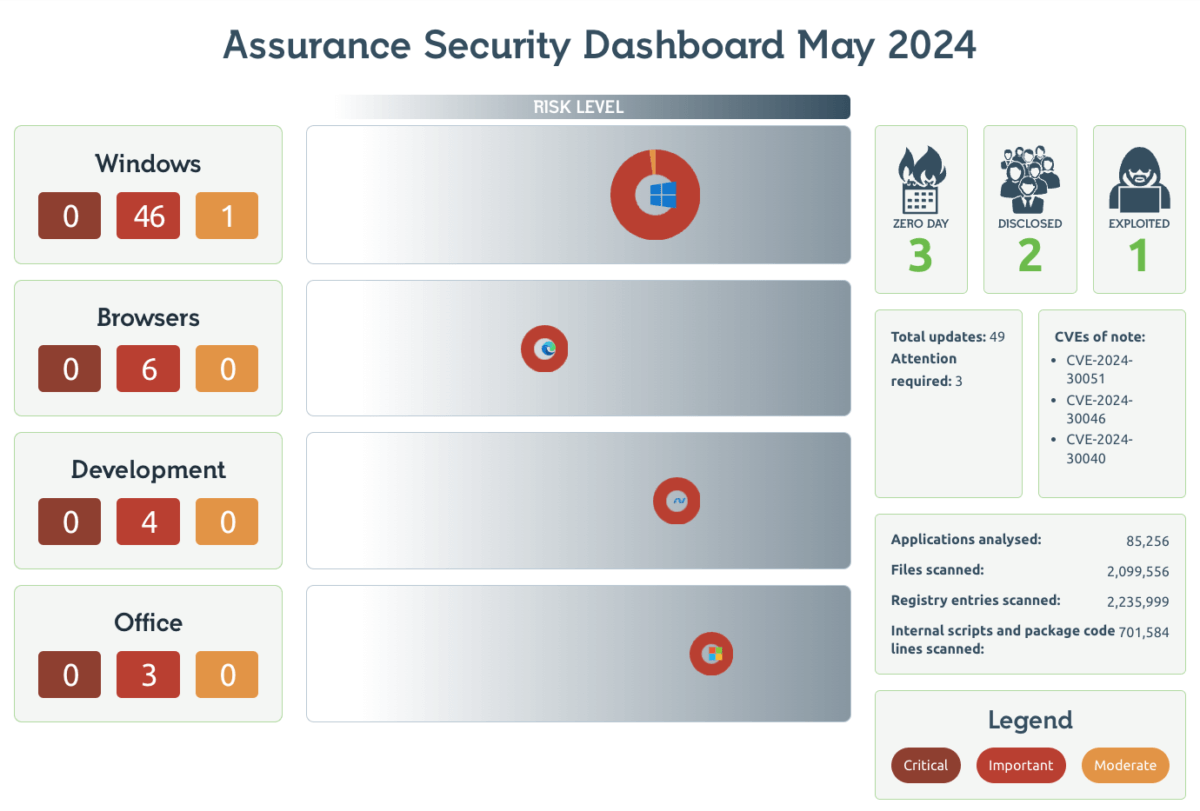Click the RISK LEVEL gradient bar

tap(580, 106)
